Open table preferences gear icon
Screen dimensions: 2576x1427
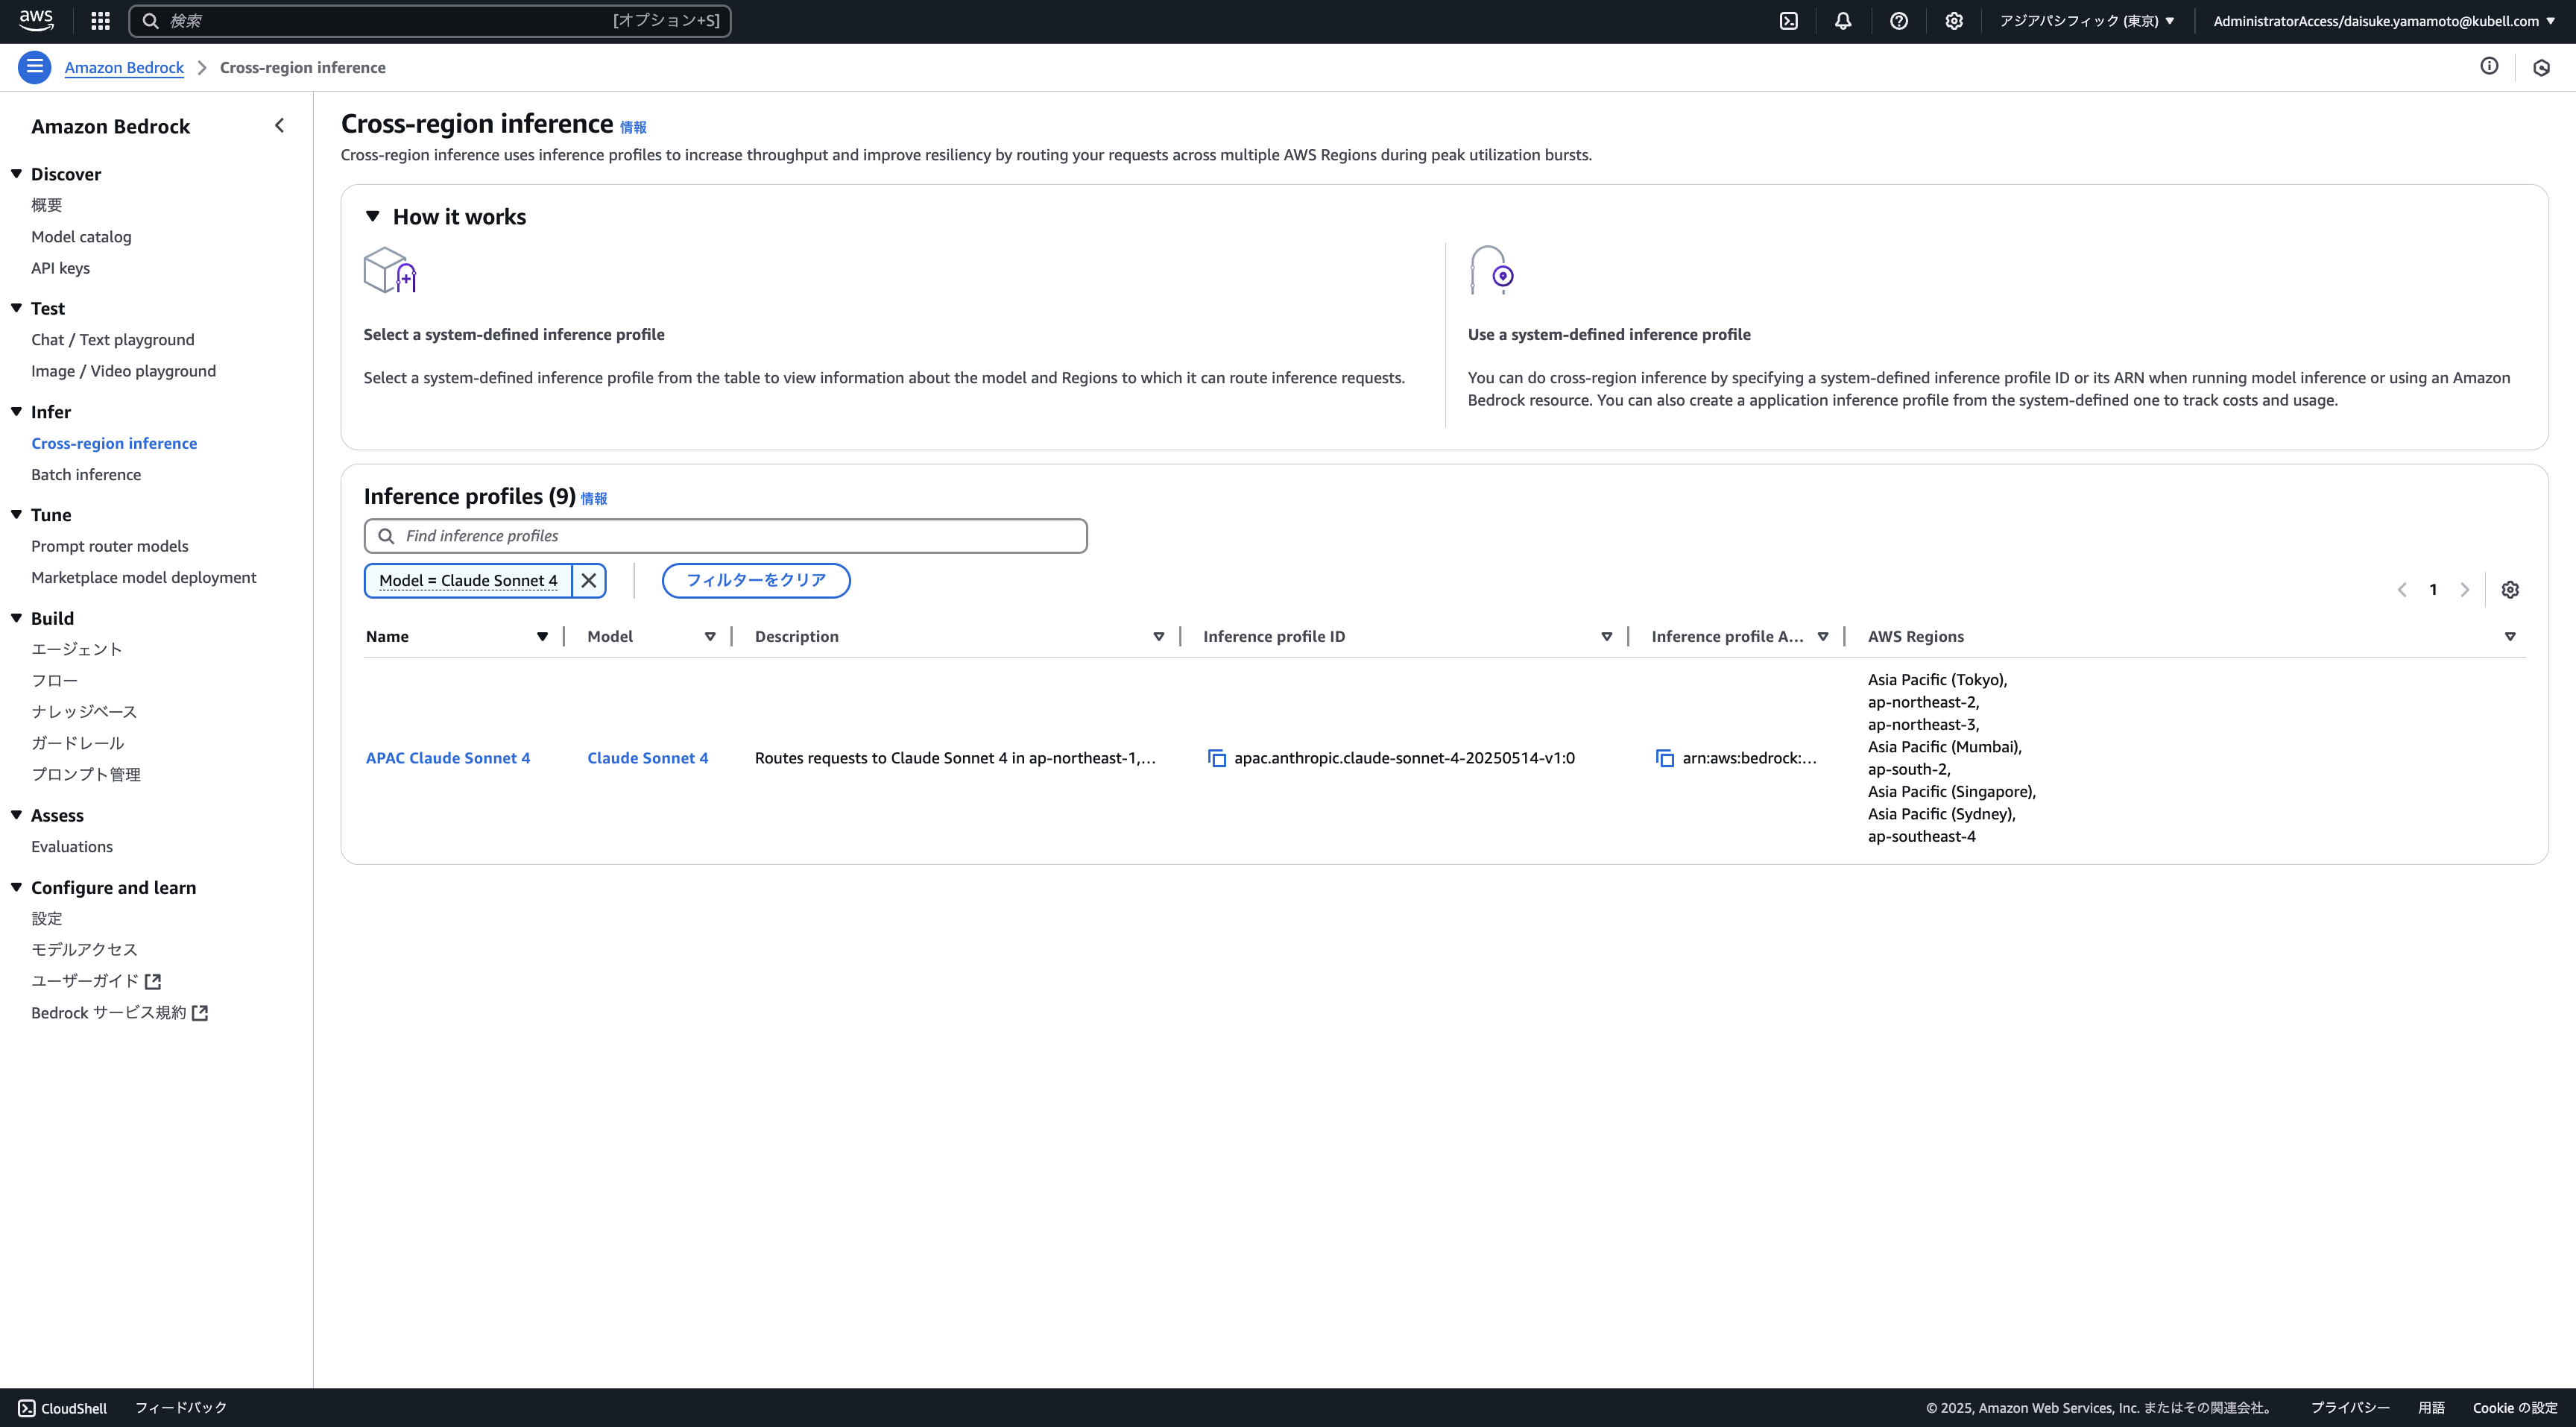[x=2510, y=589]
